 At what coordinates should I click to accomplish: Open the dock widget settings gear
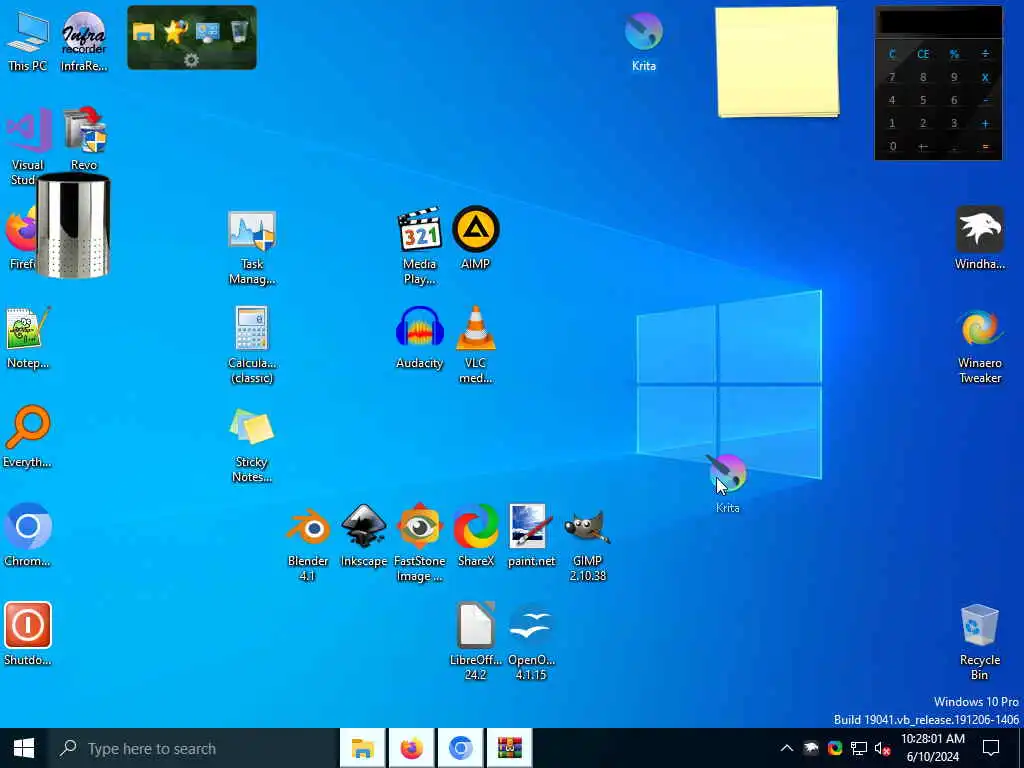[191, 60]
